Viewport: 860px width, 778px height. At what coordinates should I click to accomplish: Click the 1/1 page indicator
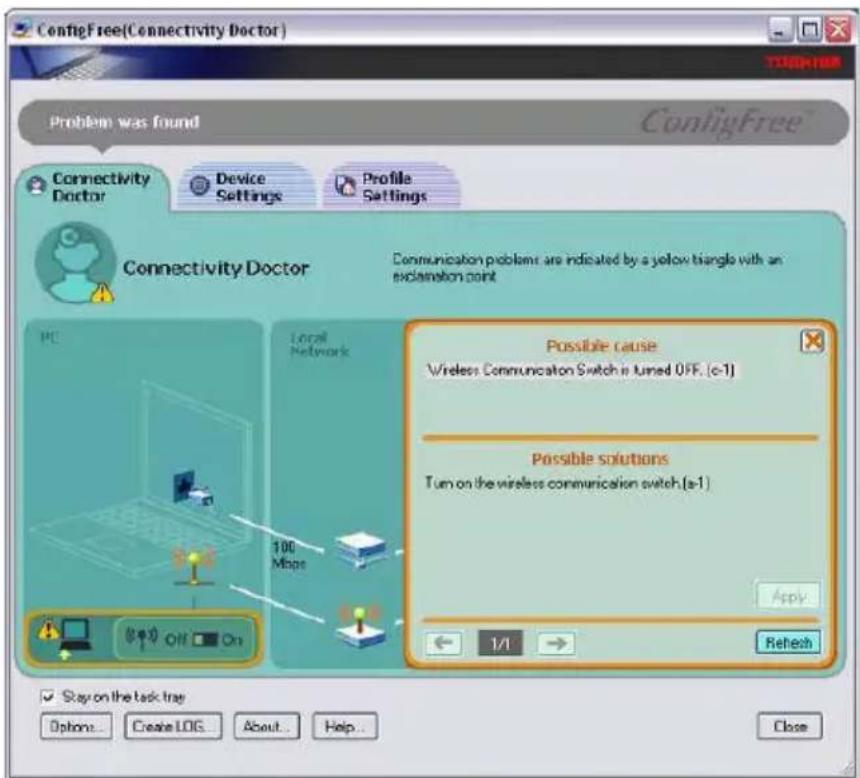point(500,642)
